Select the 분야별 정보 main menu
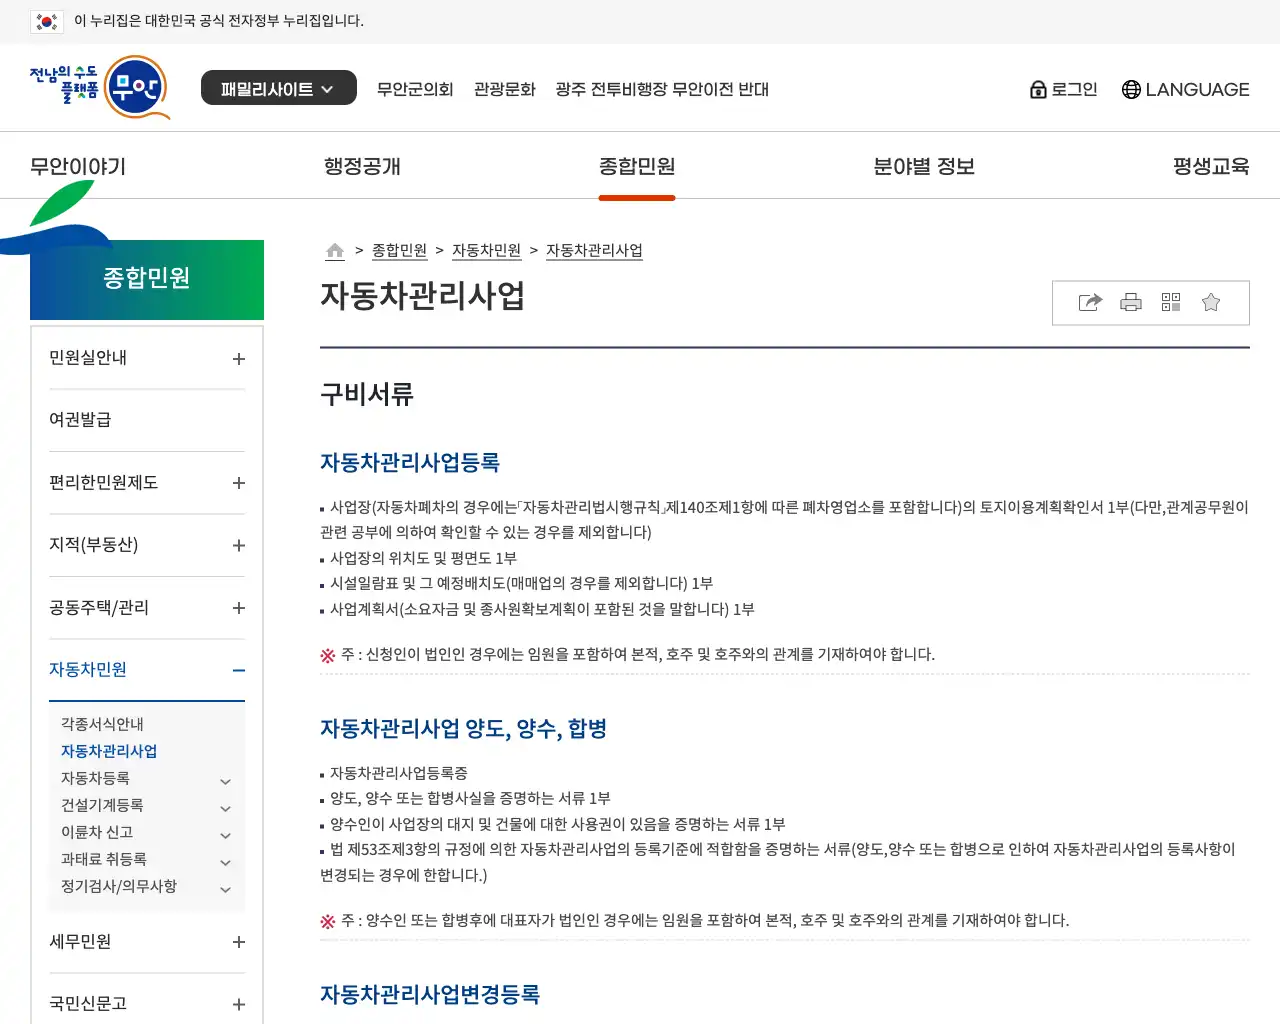The image size is (1280, 1024). coord(923,166)
